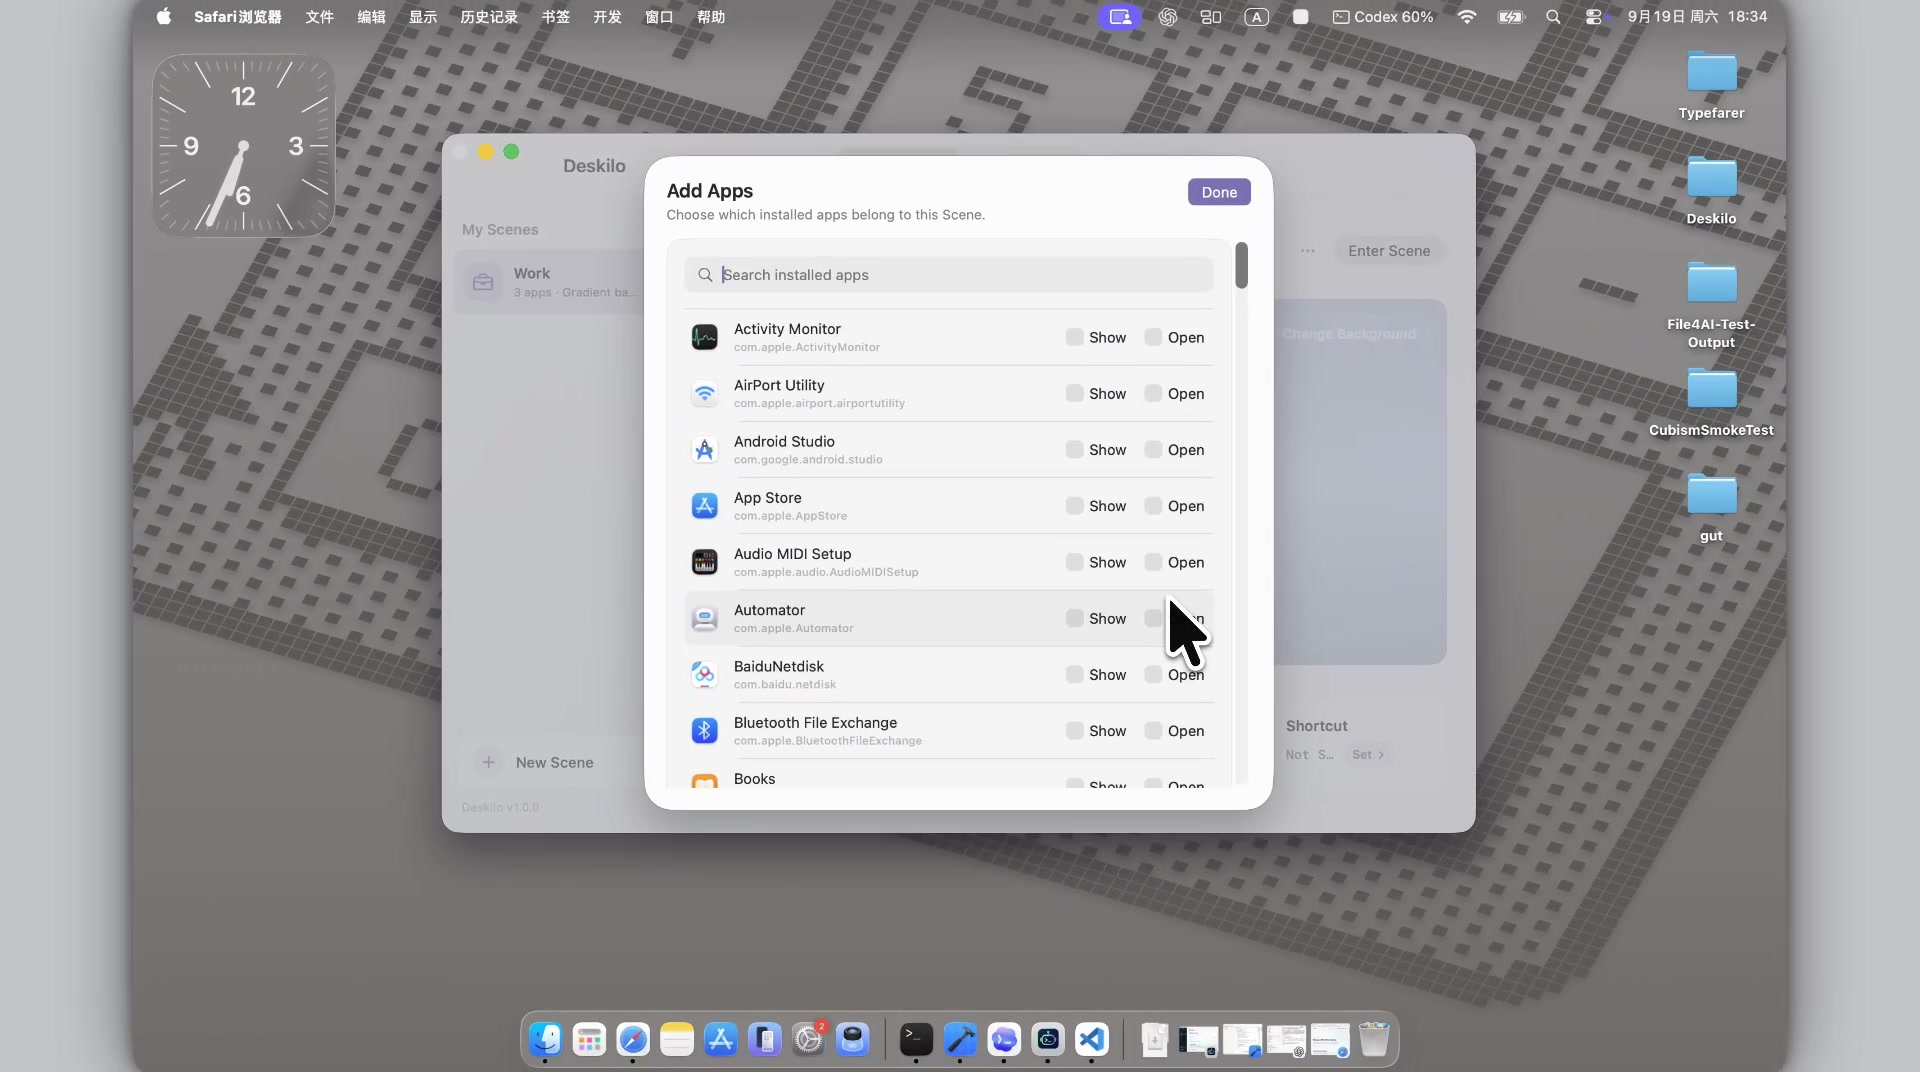Open the Trash in the Dock
The image size is (1920, 1072).
click(x=1374, y=1040)
